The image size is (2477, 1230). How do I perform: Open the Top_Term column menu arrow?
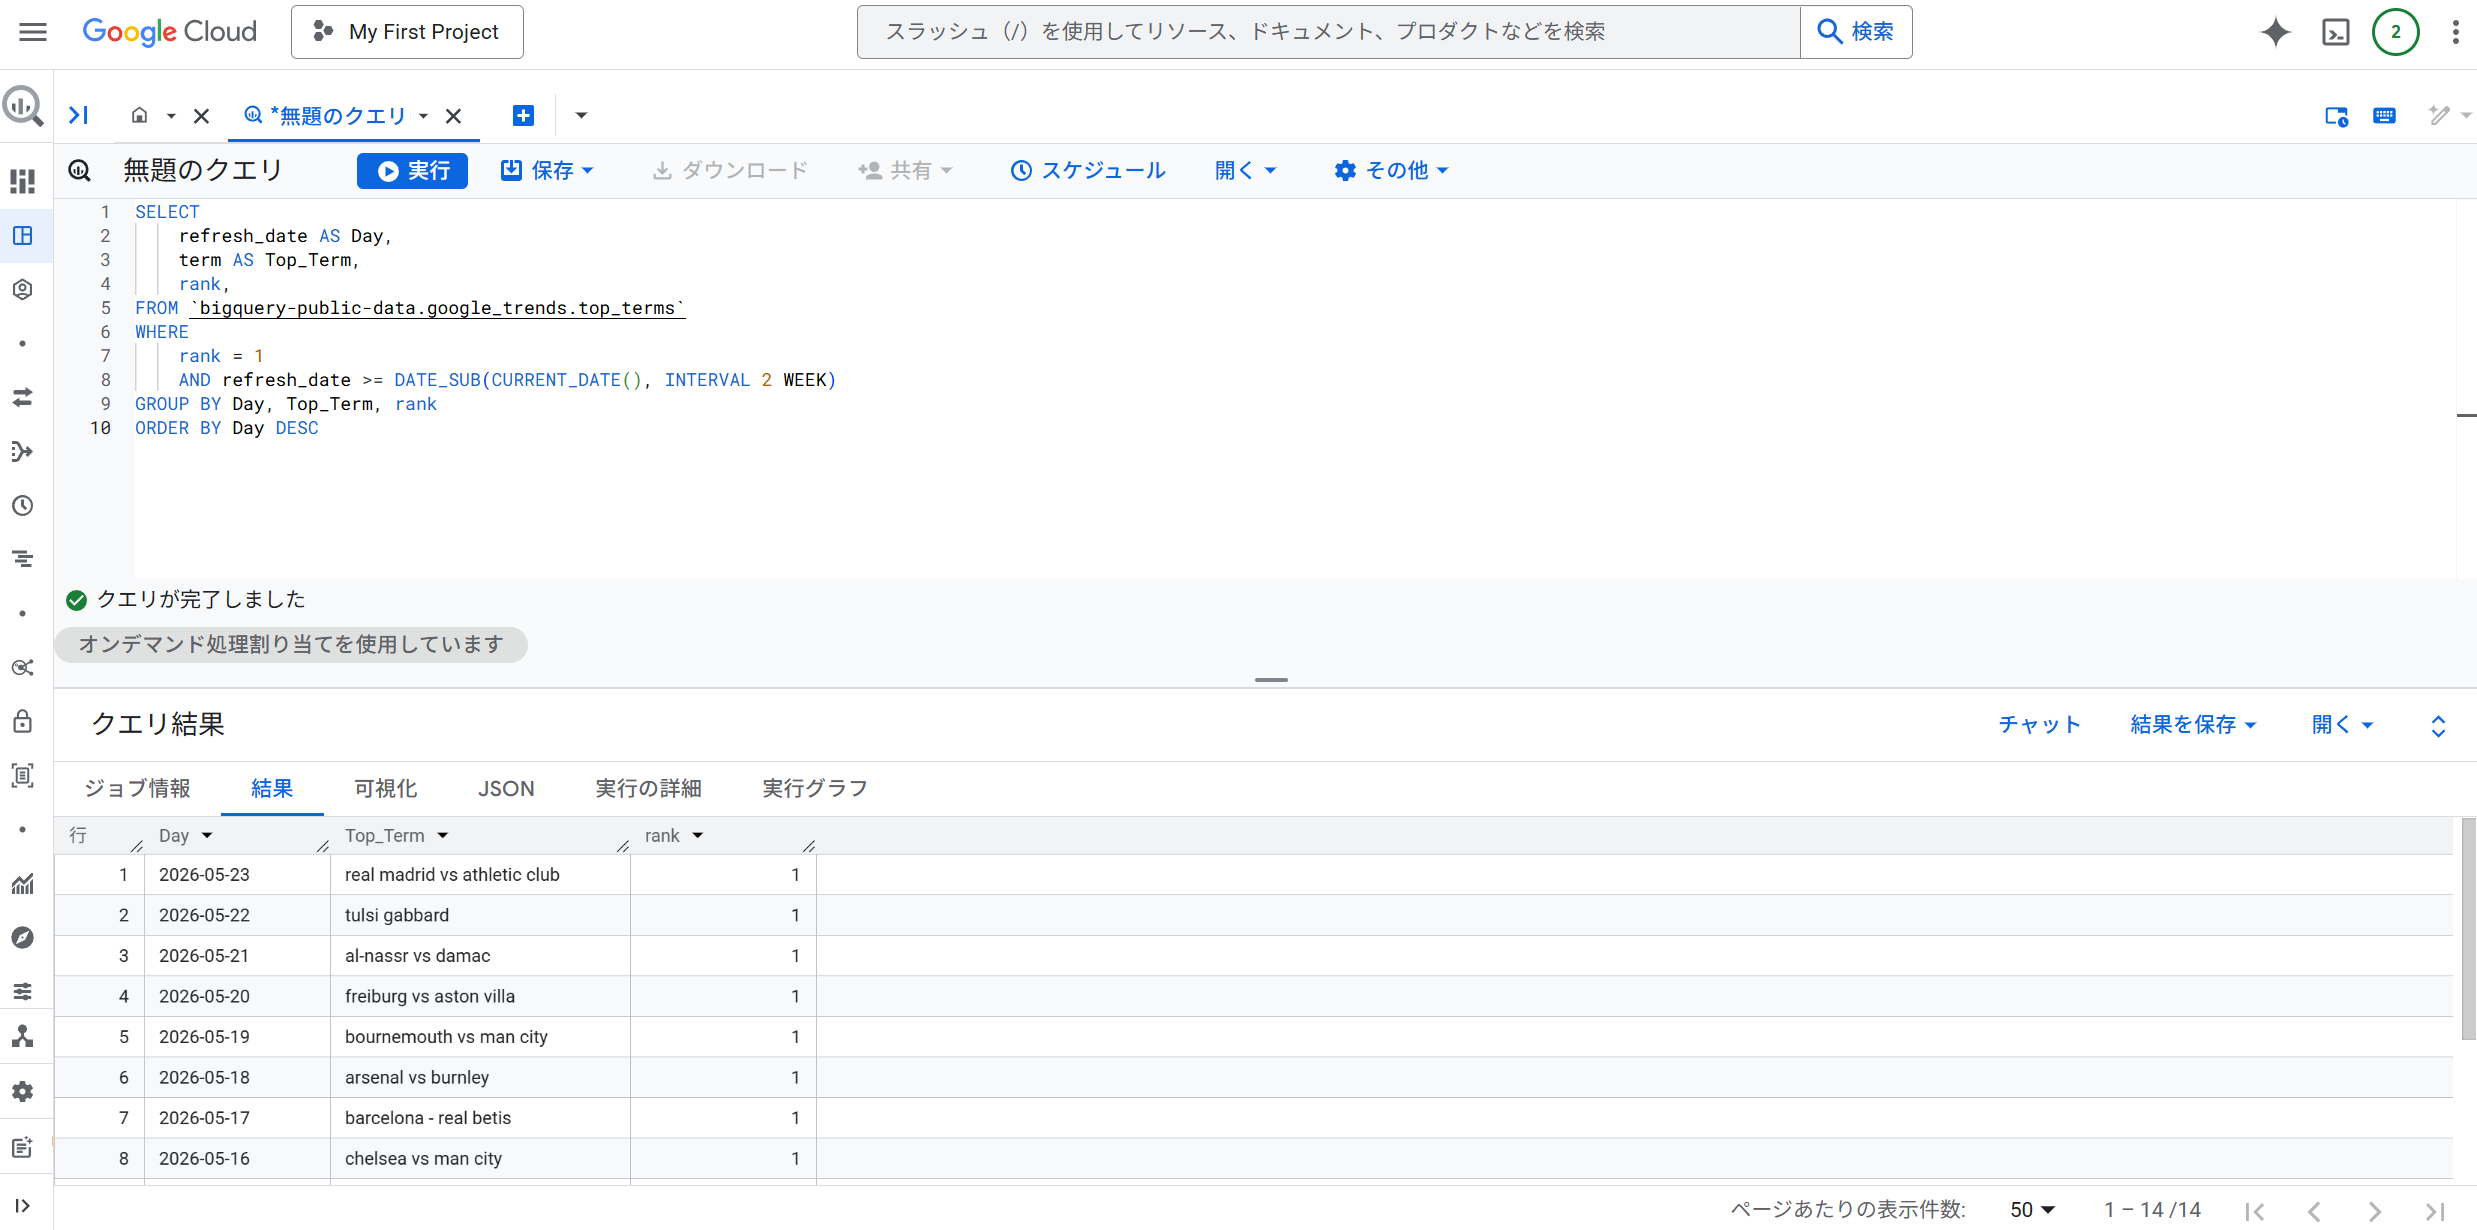tap(443, 836)
